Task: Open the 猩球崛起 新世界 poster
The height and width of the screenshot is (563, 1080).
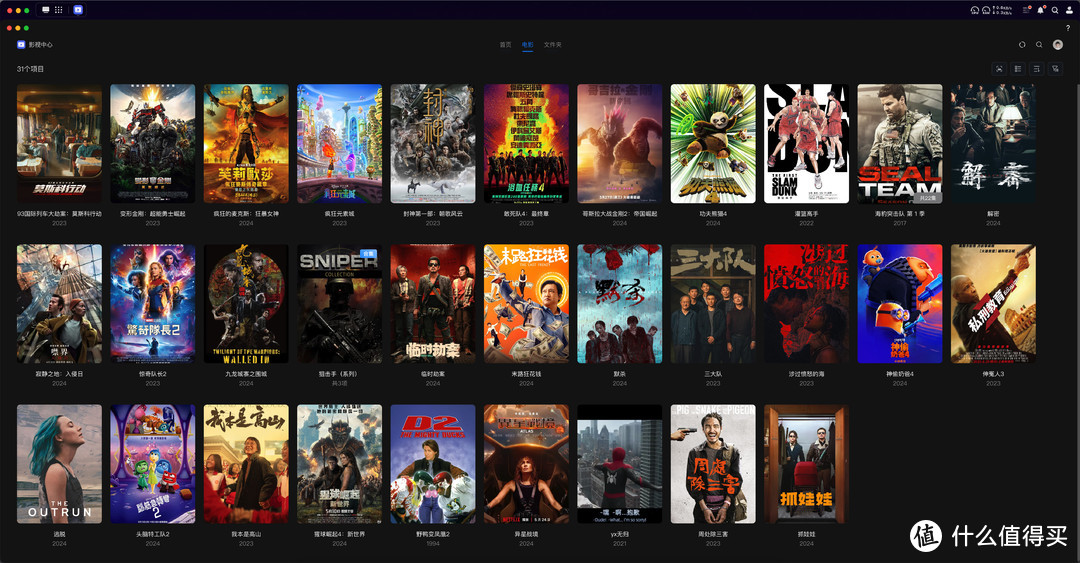Action: 340,464
